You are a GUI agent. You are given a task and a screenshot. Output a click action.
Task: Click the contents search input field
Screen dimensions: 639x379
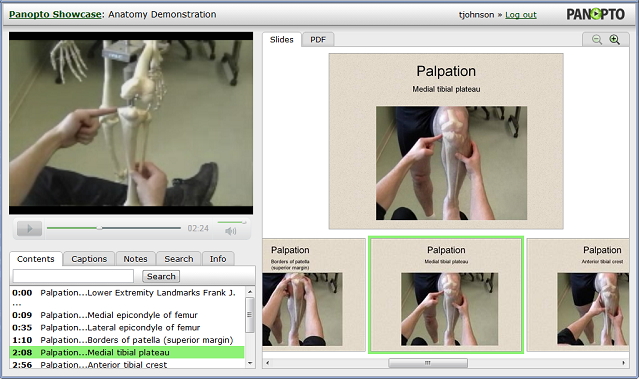click(x=73, y=276)
